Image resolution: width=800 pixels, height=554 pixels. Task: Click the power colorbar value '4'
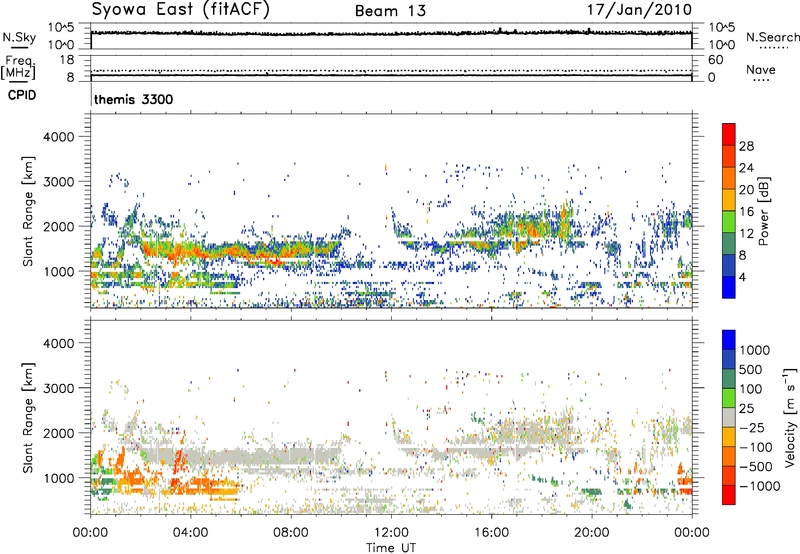coord(743,277)
